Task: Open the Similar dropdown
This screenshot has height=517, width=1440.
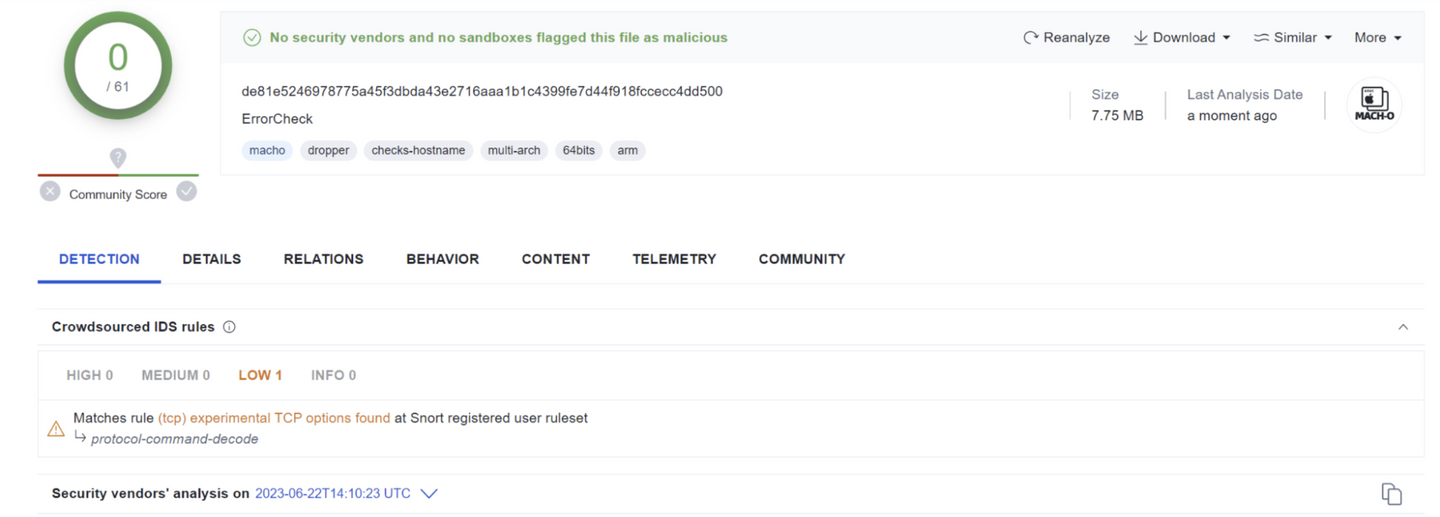Action: (1293, 38)
